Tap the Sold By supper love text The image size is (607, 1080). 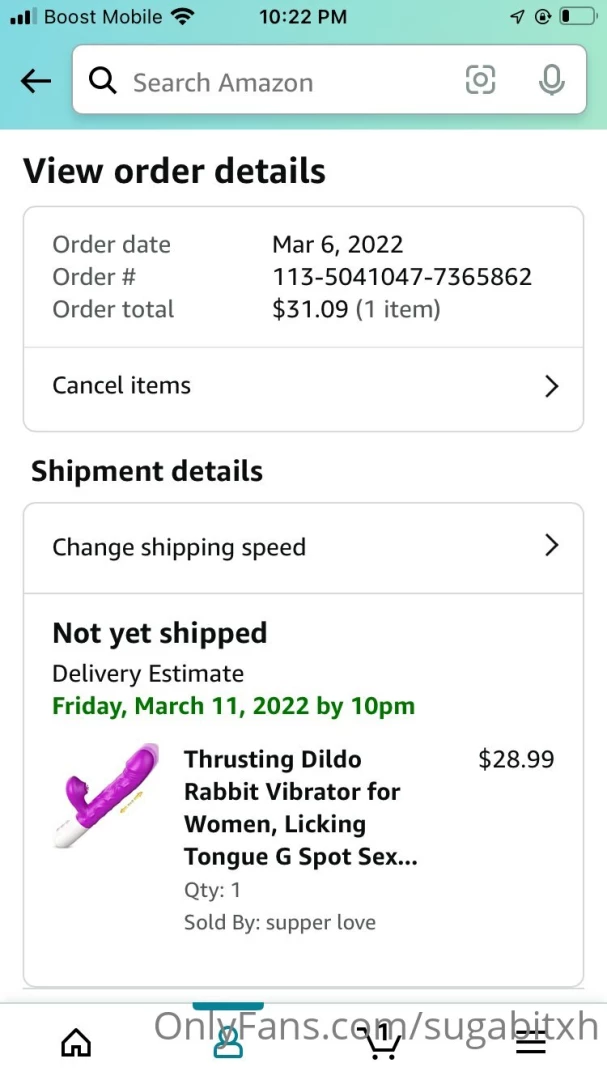280,923
